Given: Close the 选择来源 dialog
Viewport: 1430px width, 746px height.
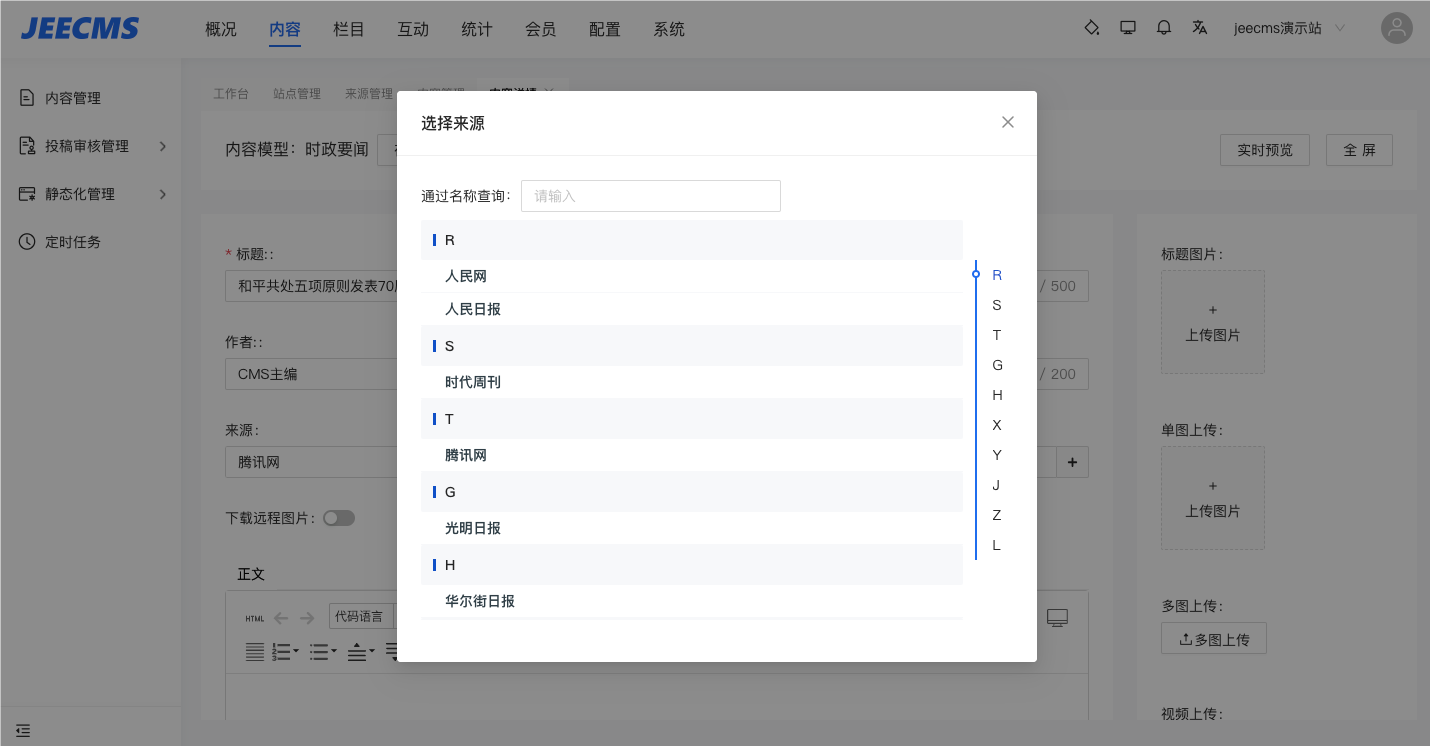Looking at the screenshot, I should pos(1007,122).
